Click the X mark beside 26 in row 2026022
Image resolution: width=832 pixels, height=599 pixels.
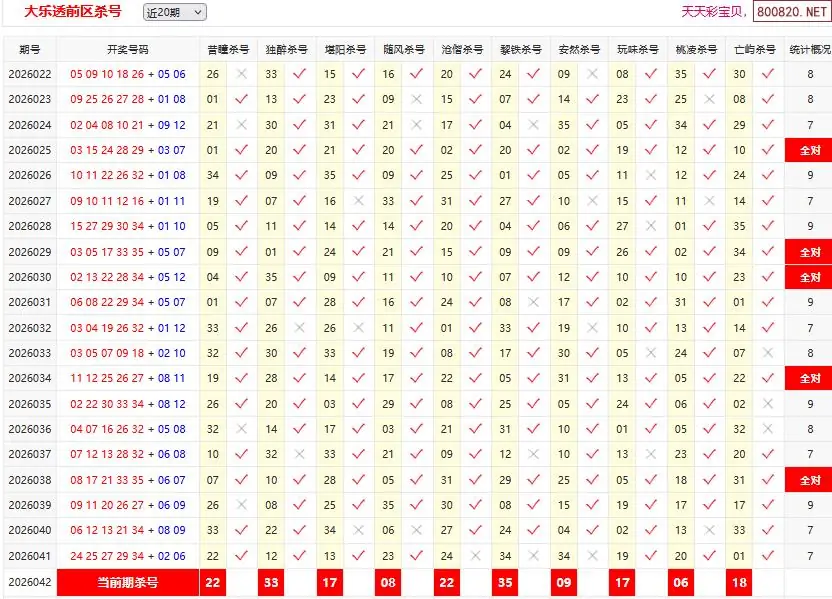click(241, 74)
